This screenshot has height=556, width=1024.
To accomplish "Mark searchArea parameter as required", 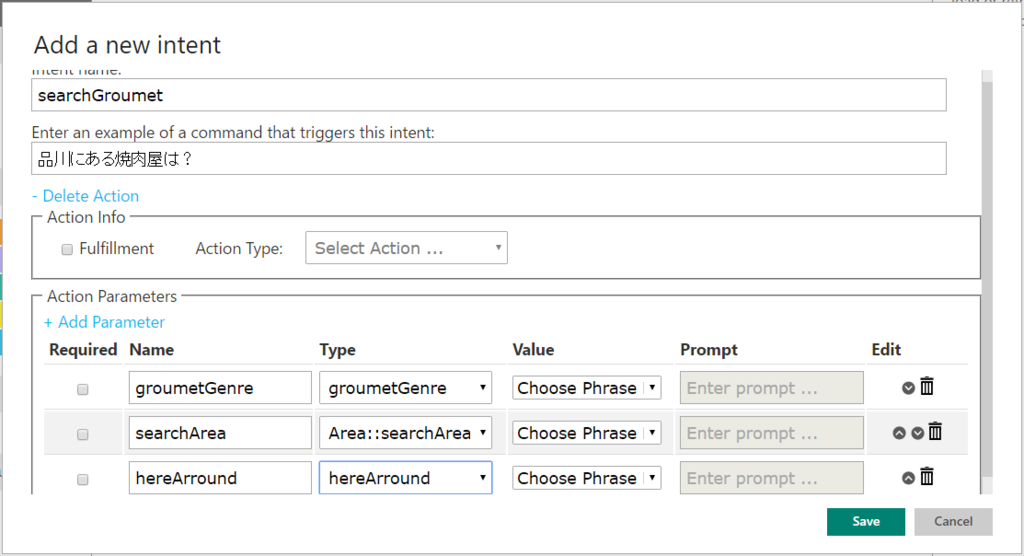I will [83, 434].
